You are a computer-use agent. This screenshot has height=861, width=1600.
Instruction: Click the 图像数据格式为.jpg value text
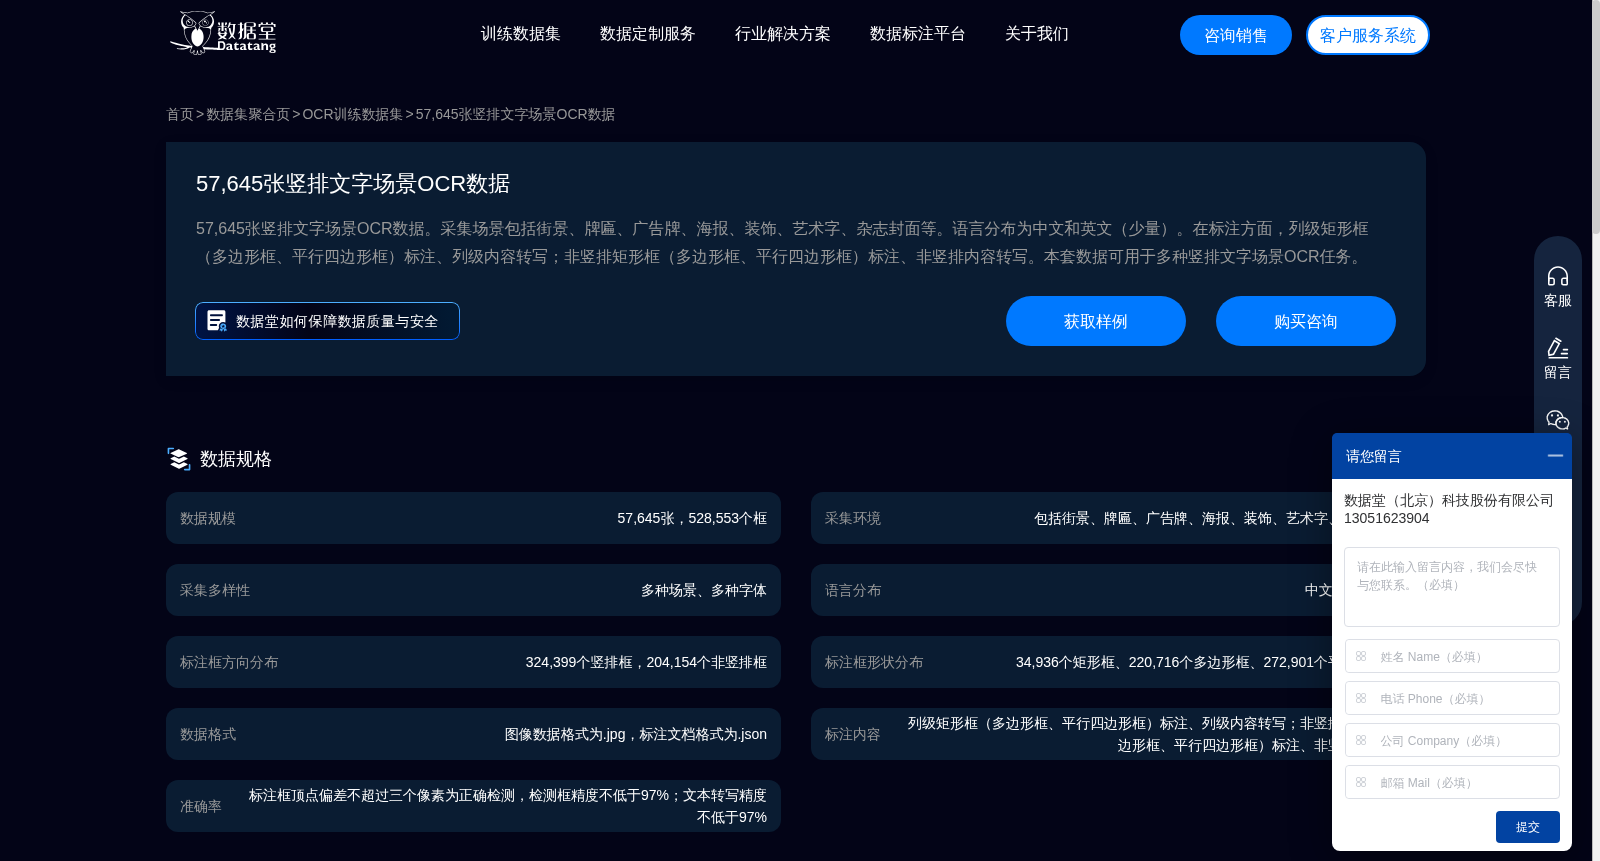tap(565, 734)
